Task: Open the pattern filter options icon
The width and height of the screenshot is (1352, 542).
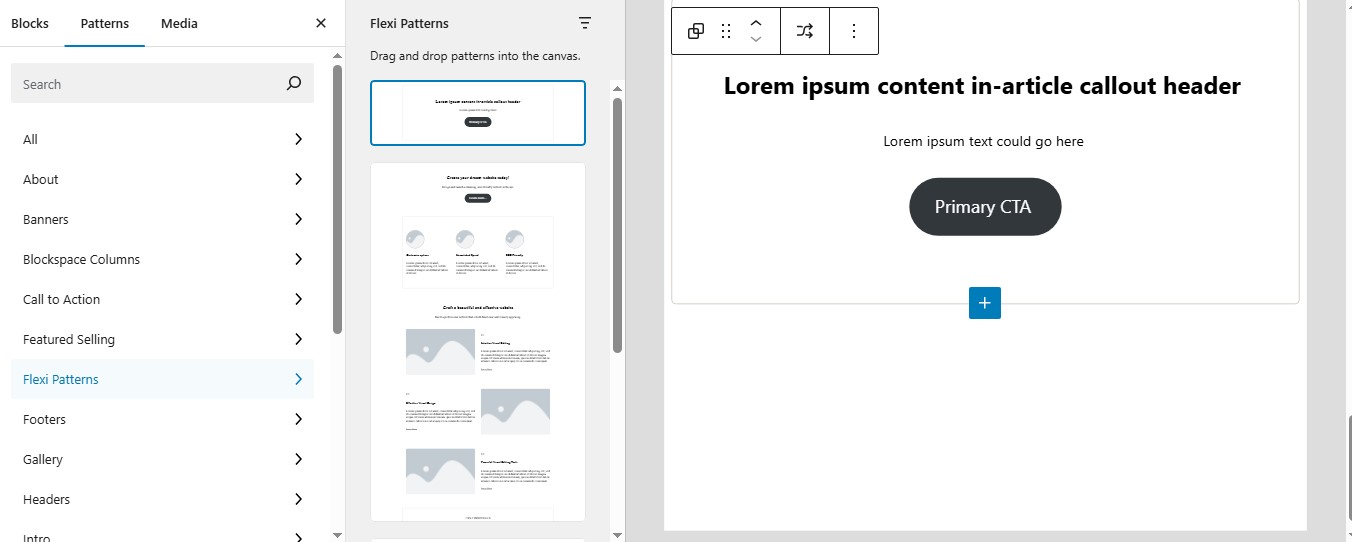Action: 585,23
